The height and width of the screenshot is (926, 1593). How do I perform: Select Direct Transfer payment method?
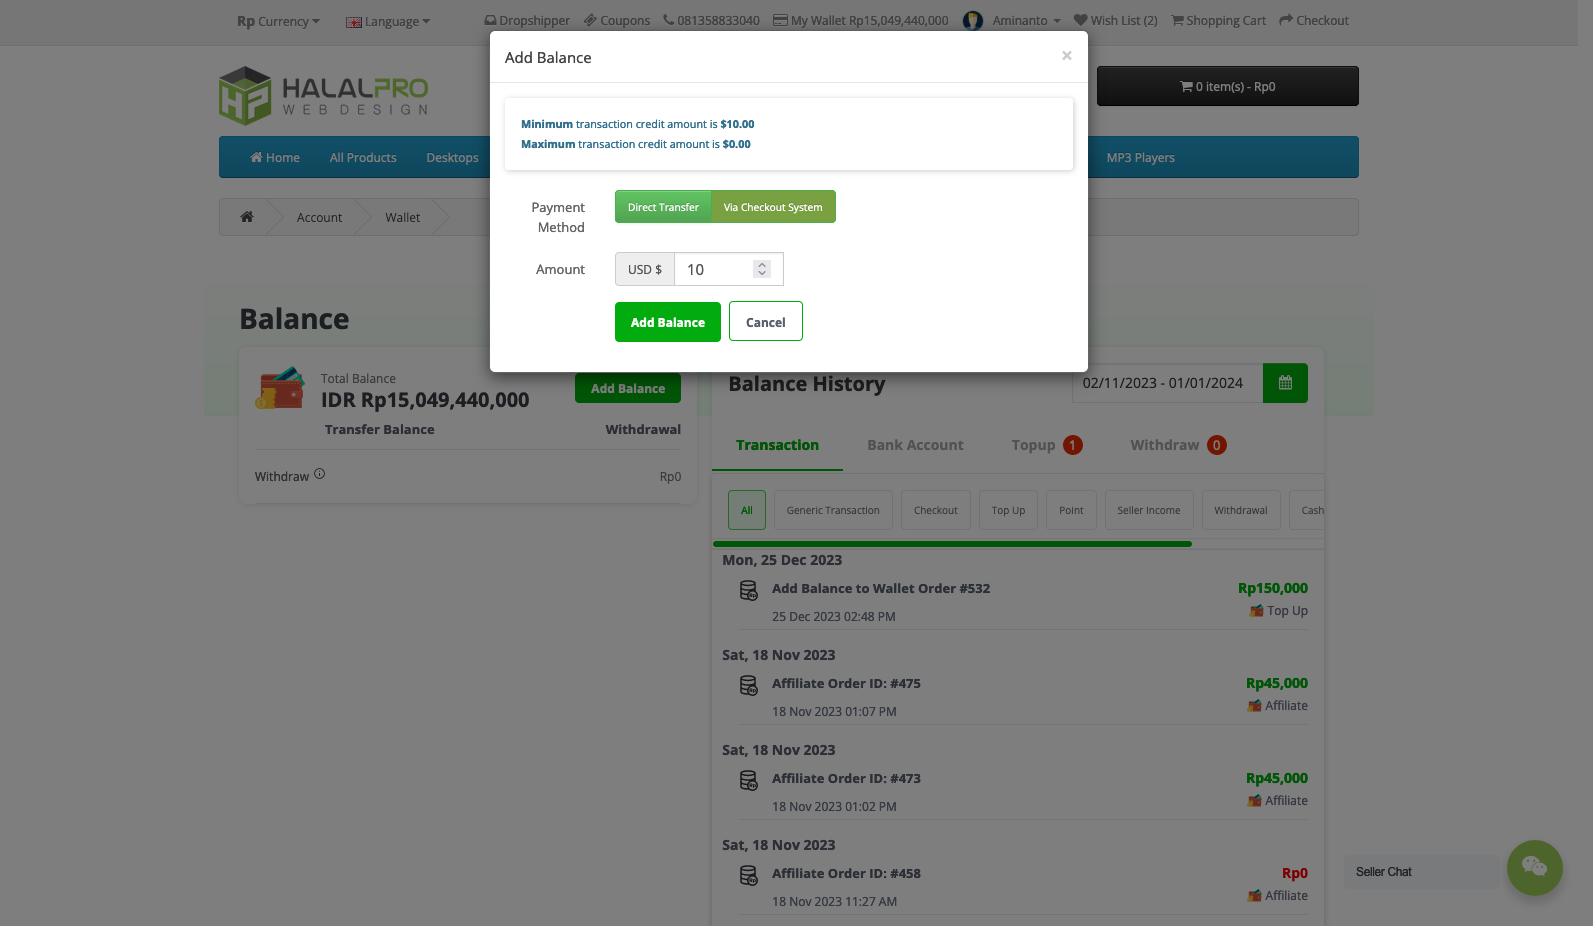tap(663, 207)
